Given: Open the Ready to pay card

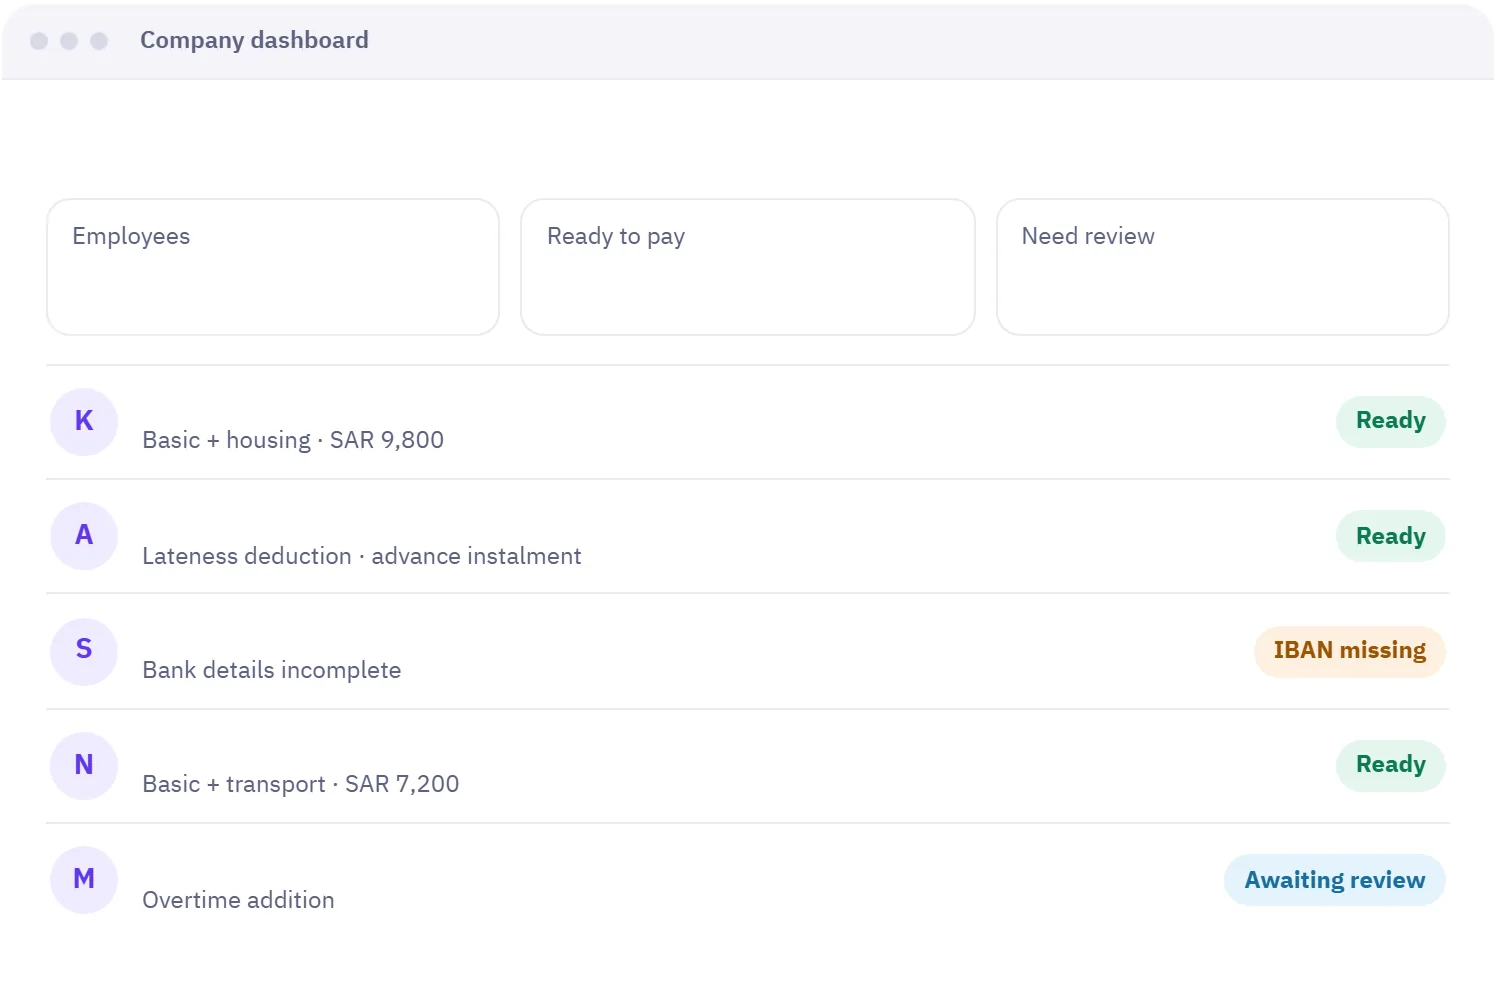Looking at the screenshot, I should click(748, 267).
